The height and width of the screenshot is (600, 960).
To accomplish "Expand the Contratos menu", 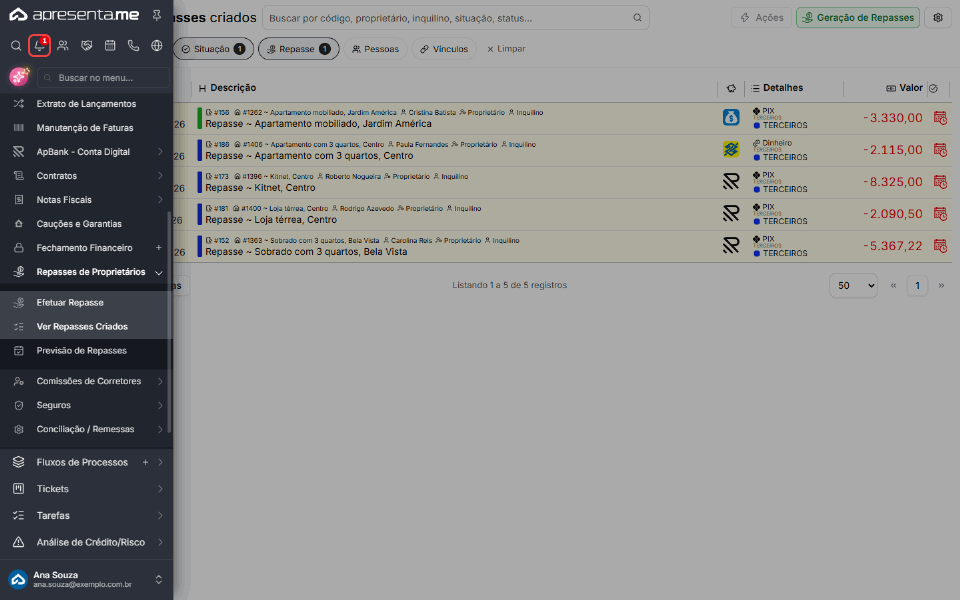I will 160,176.
